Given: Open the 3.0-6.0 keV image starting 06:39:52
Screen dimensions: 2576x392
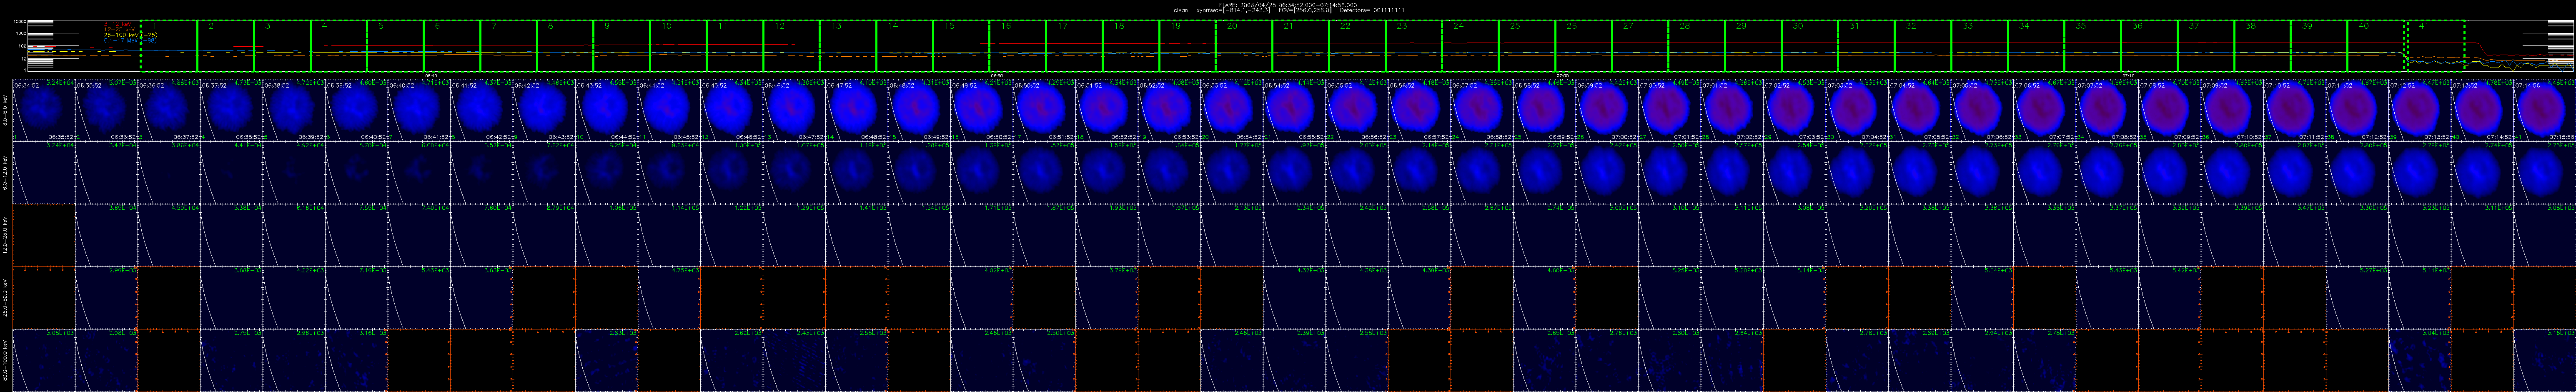Looking at the screenshot, I should [x=357, y=110].
